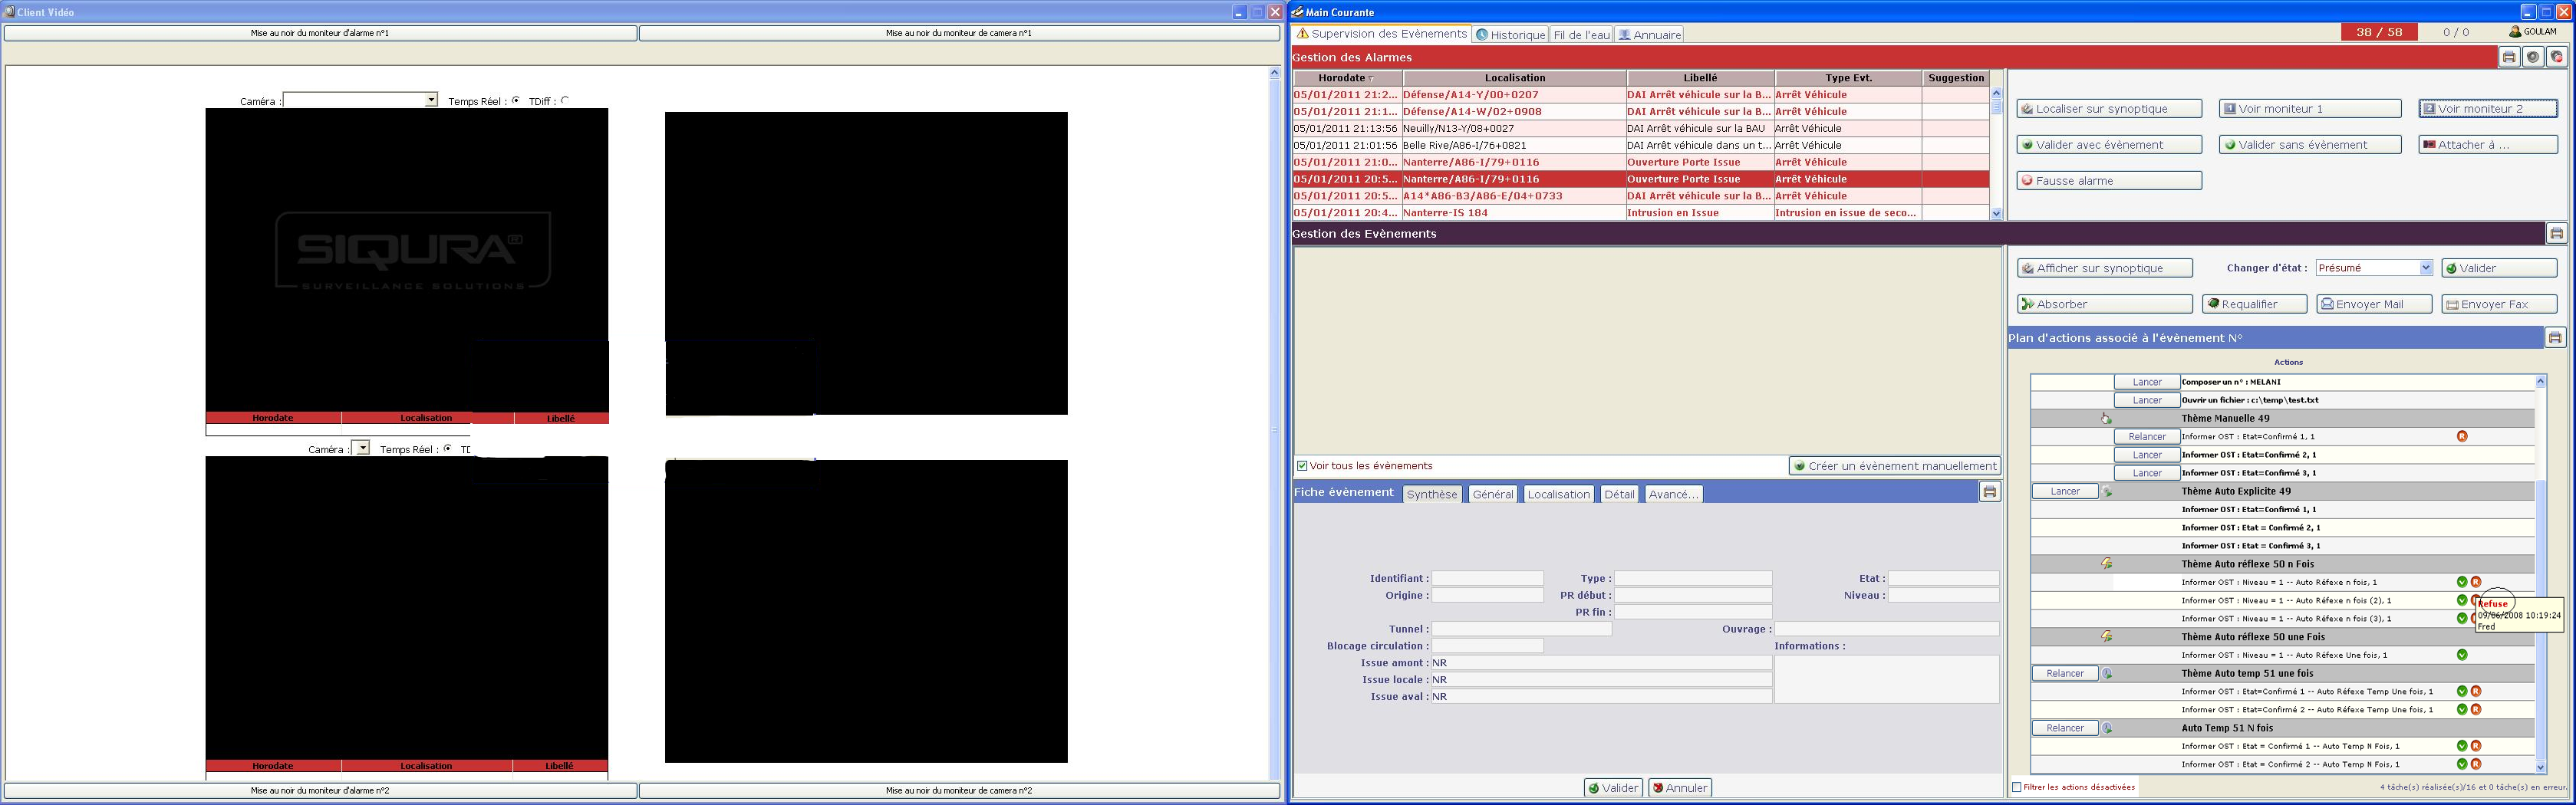This screenshot has width=2576, height=805.
Task: Click the lightning icon beside Thème Auto réflexe 50 n Fois
Action: (2106, 564)
